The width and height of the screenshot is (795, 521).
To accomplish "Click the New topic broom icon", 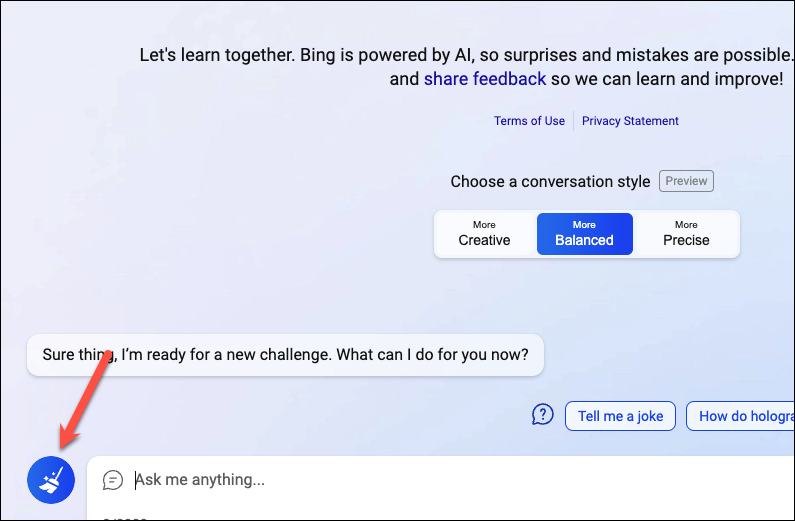I will 51,479.
